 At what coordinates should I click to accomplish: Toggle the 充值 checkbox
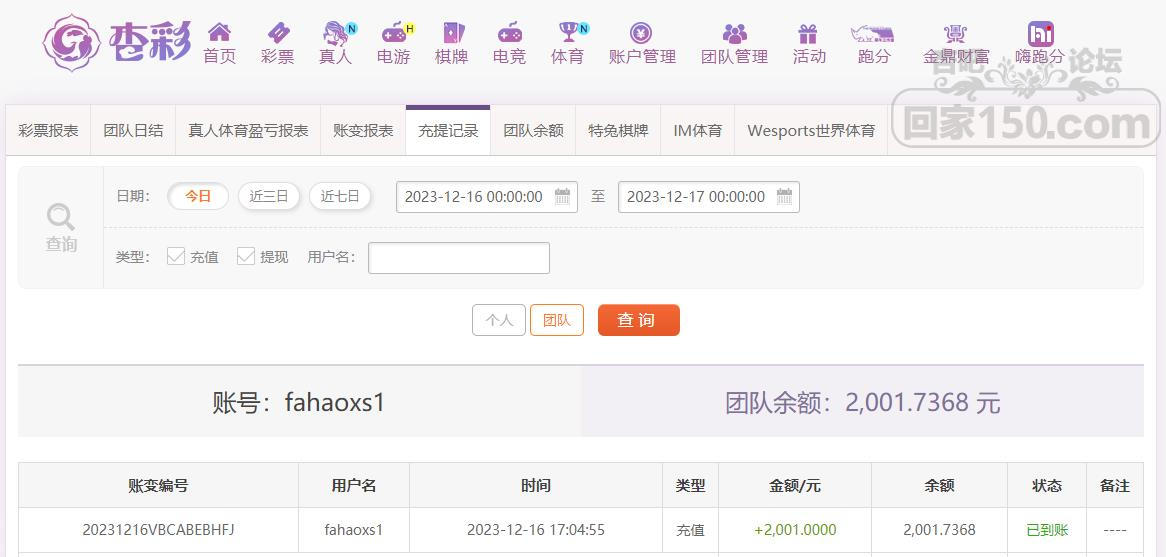(x=176, y=257)
